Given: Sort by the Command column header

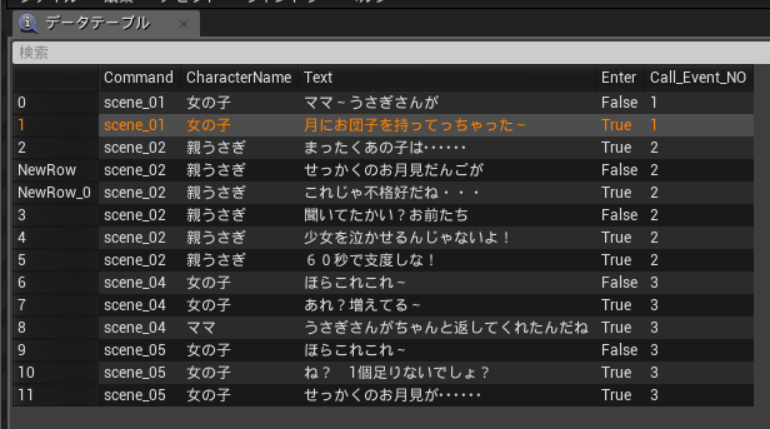Looking at the screenshot, I should [138, 78].
